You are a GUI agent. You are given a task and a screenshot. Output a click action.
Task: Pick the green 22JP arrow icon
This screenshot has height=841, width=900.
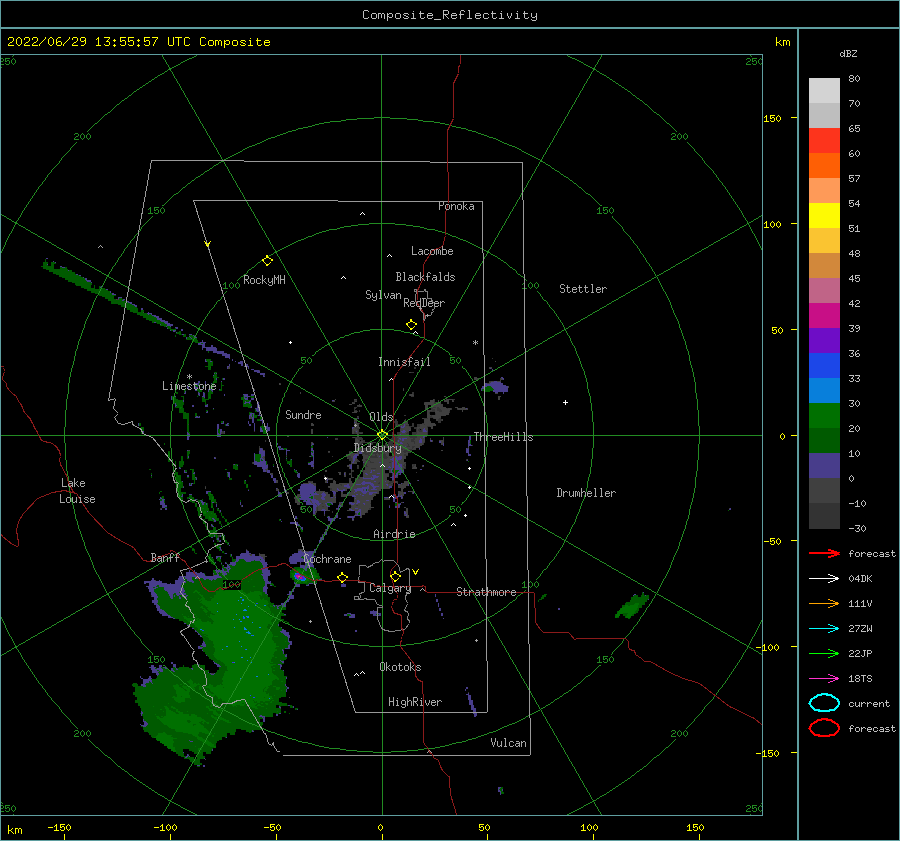click(x=824, y=653)
